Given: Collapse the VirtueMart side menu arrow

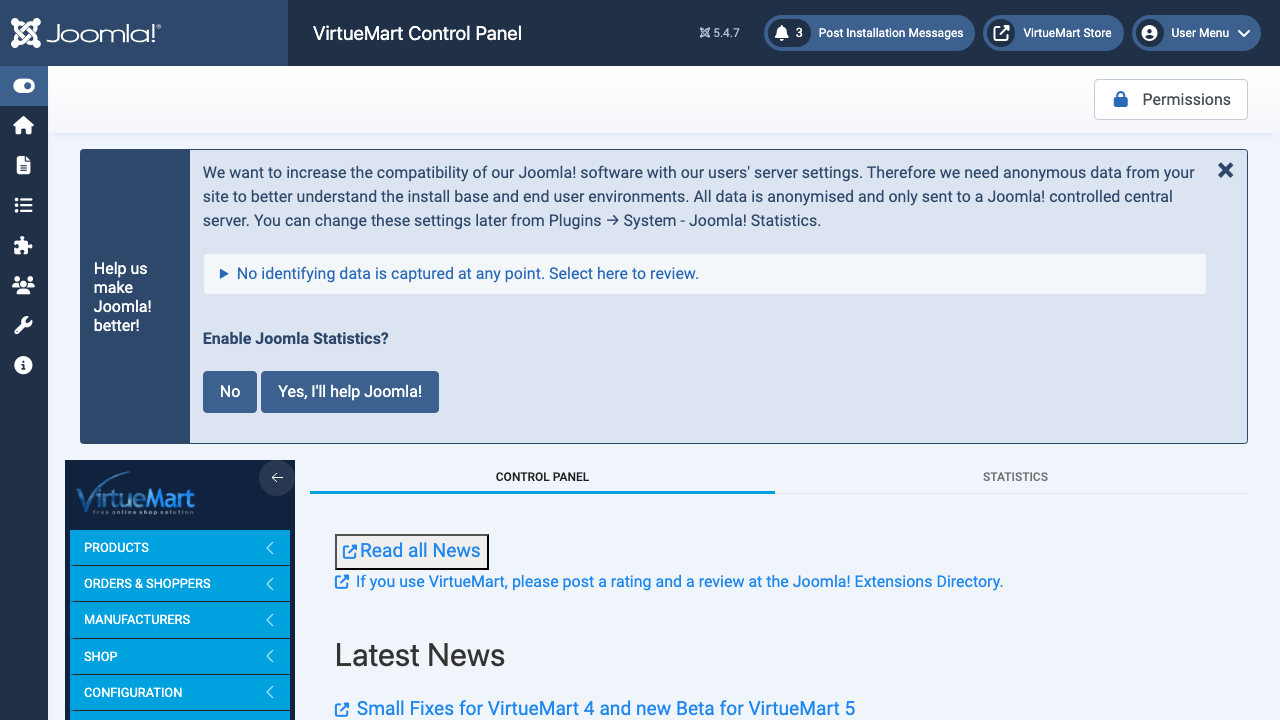Looking at the screenshot, I should [277, 478].
